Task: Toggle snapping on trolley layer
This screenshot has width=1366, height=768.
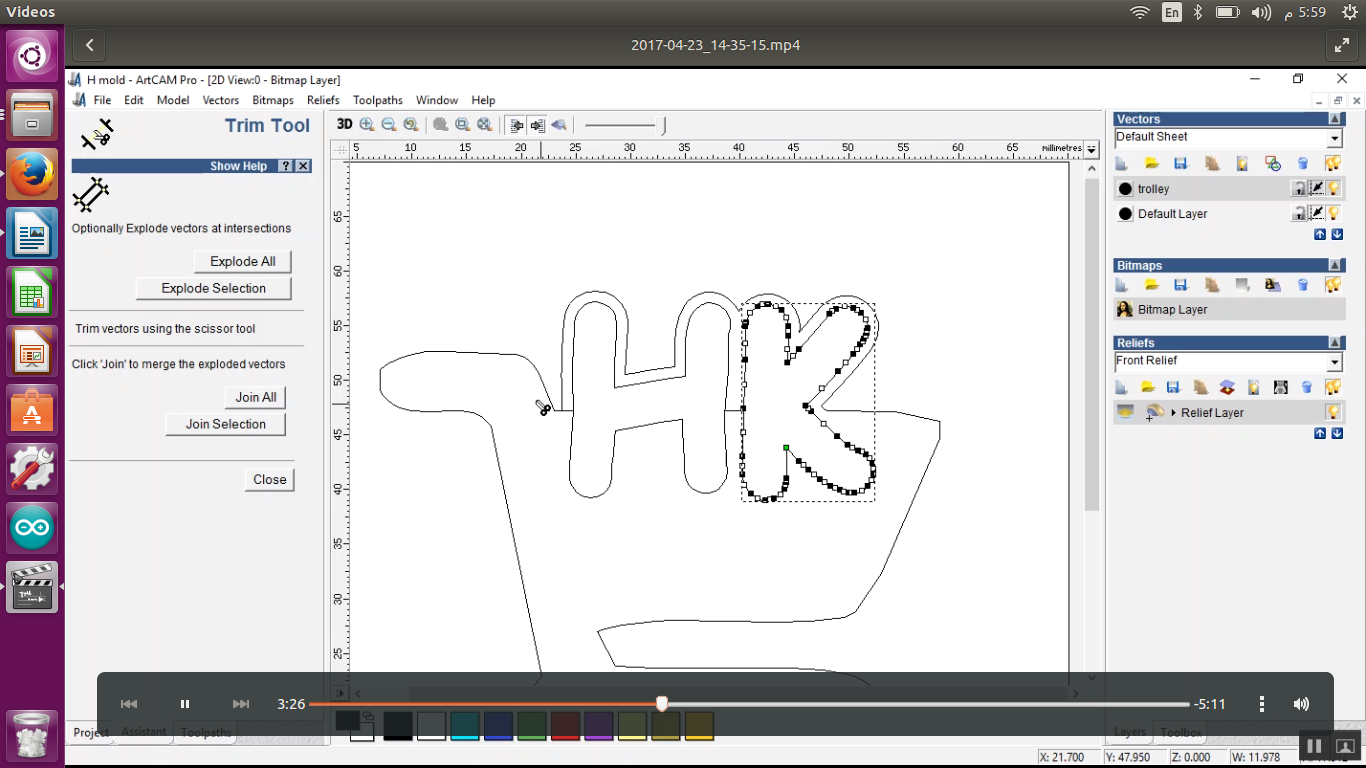Action: pos(1317,188)
